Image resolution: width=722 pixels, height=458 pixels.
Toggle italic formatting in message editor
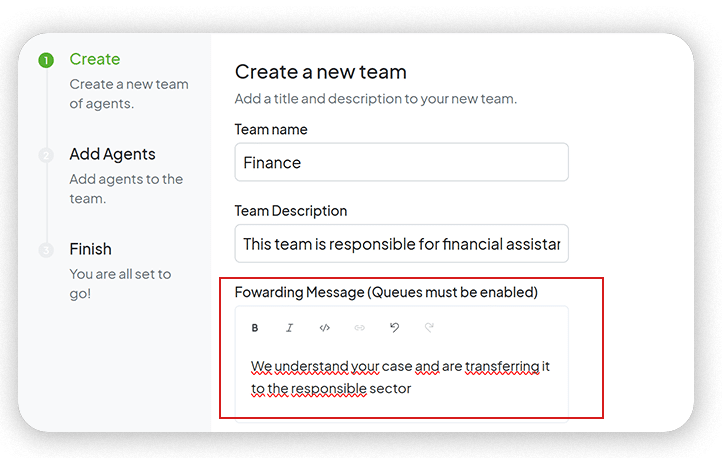[290, 328]
